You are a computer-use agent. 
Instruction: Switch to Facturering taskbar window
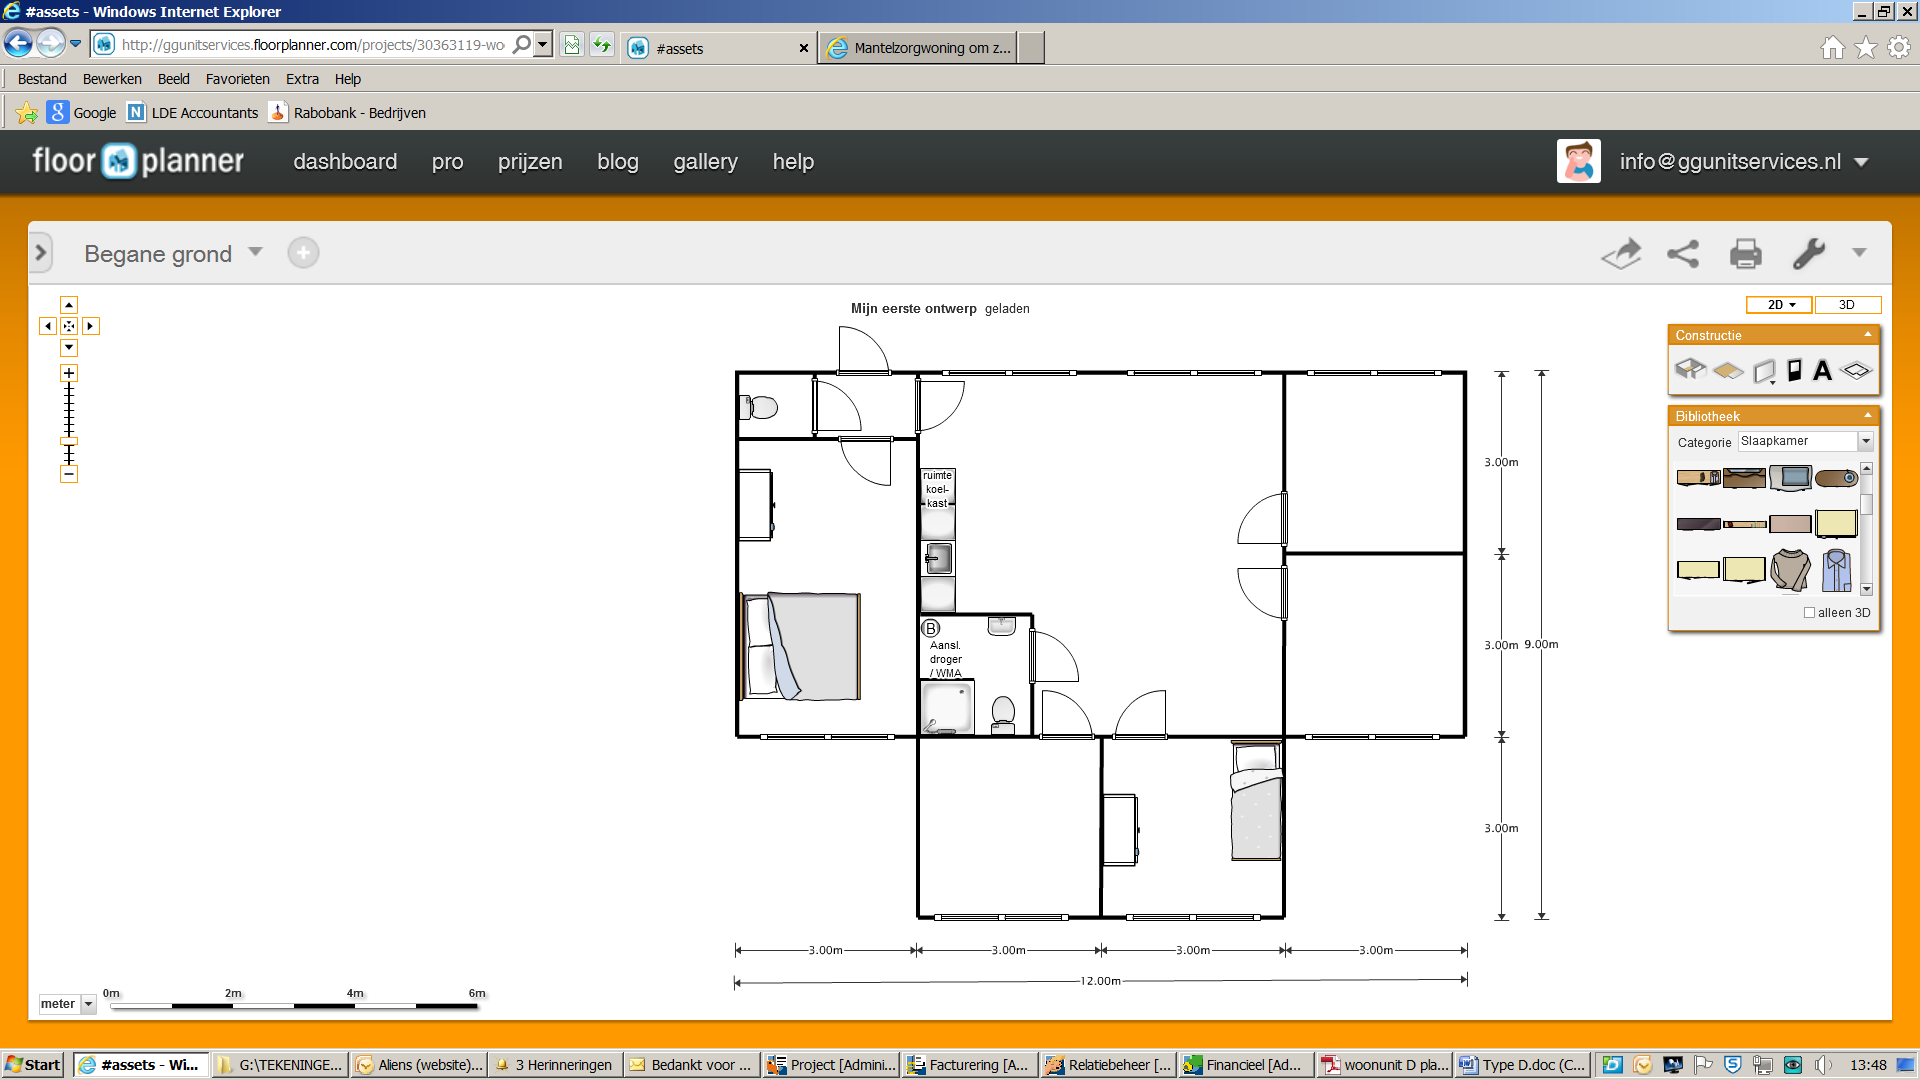point(968,1065)
